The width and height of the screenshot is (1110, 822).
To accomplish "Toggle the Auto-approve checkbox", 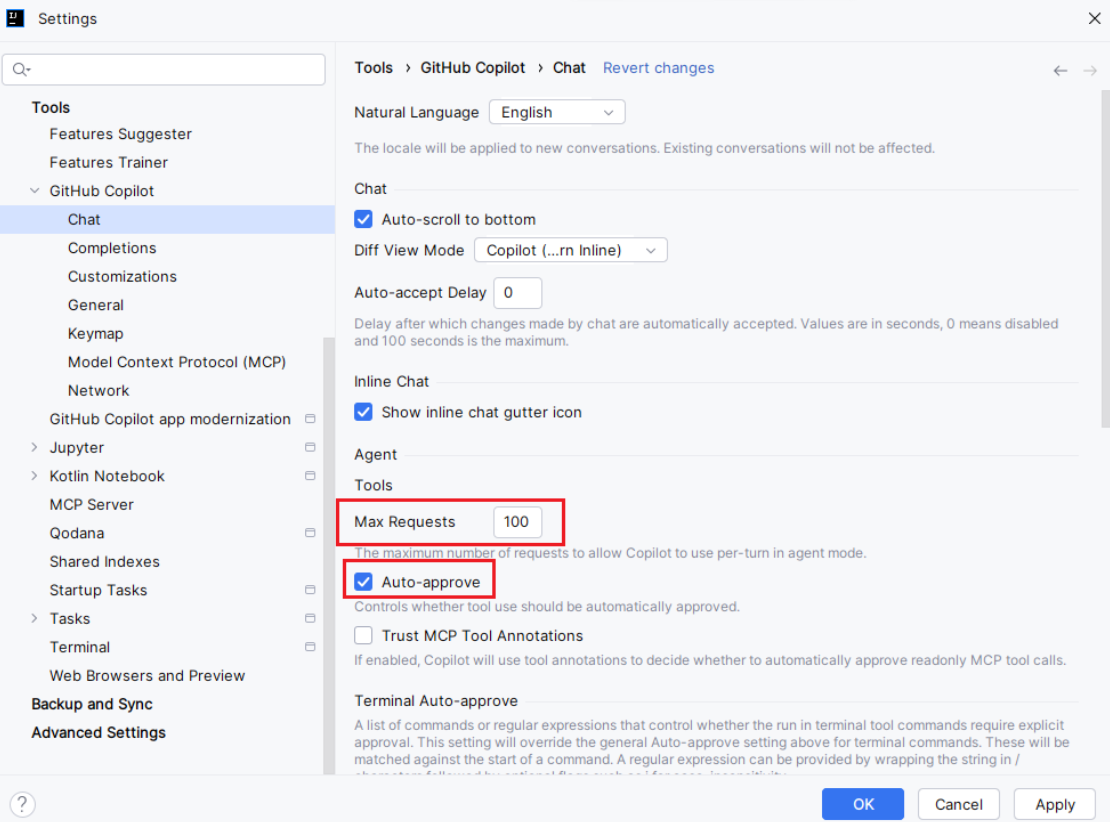I will point(363,582).
